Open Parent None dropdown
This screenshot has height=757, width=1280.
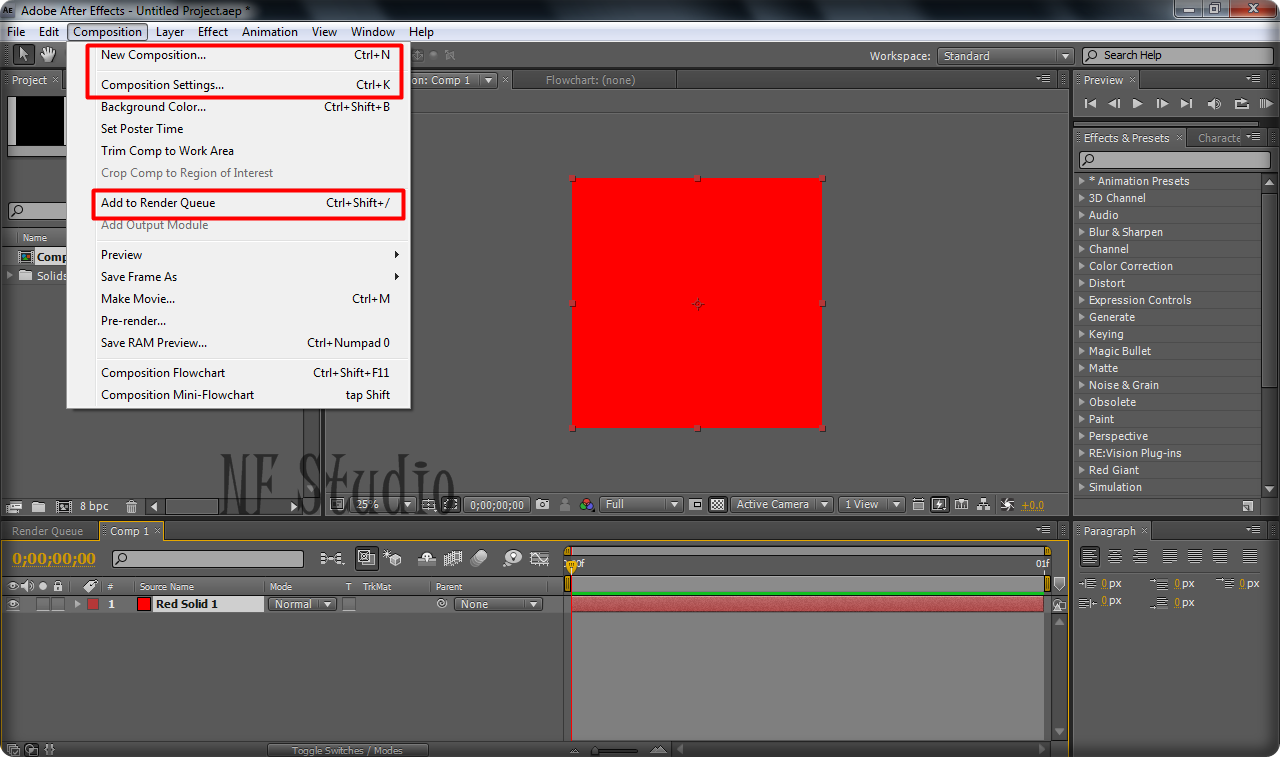click(498, 604)
